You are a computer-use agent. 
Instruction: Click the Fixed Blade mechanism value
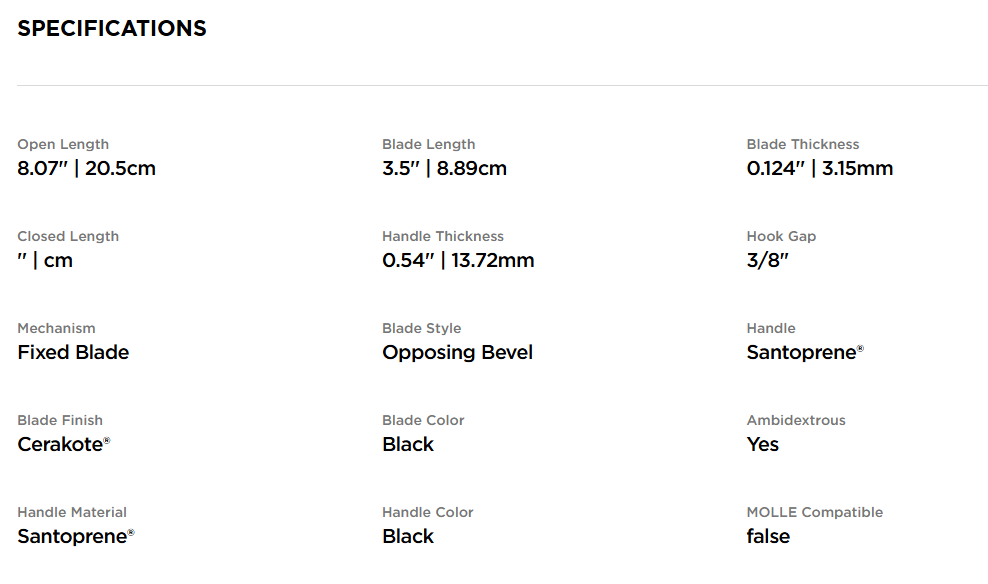pos(73,352)
